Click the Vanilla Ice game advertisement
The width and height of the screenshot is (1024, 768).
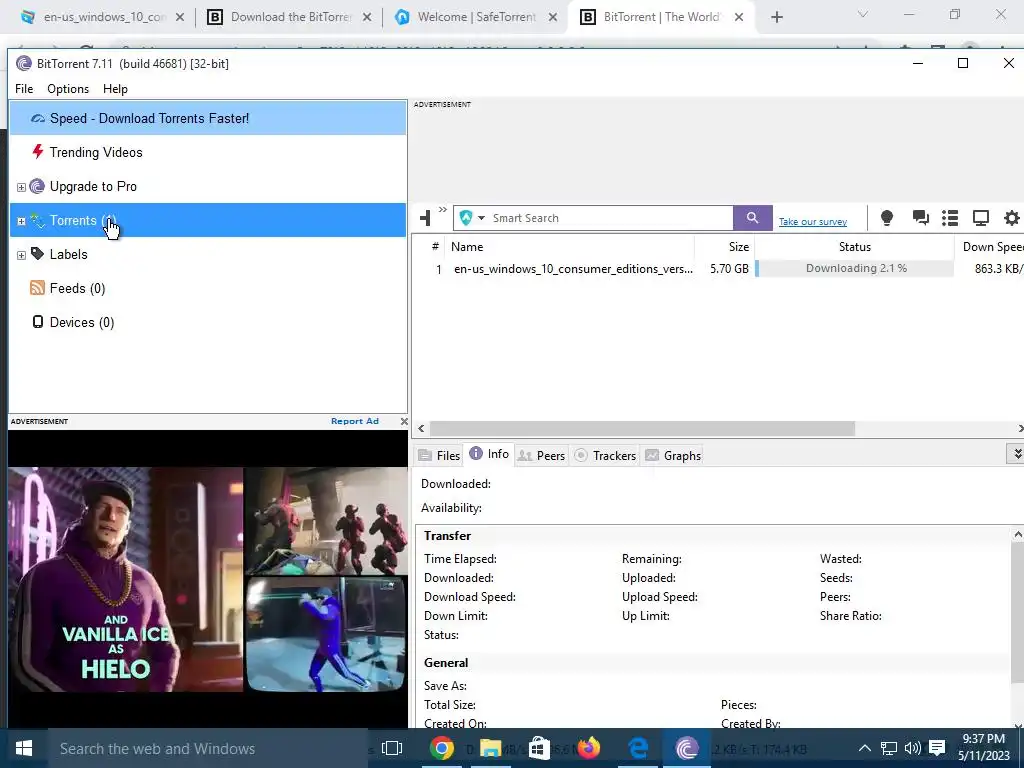[208, 579]
